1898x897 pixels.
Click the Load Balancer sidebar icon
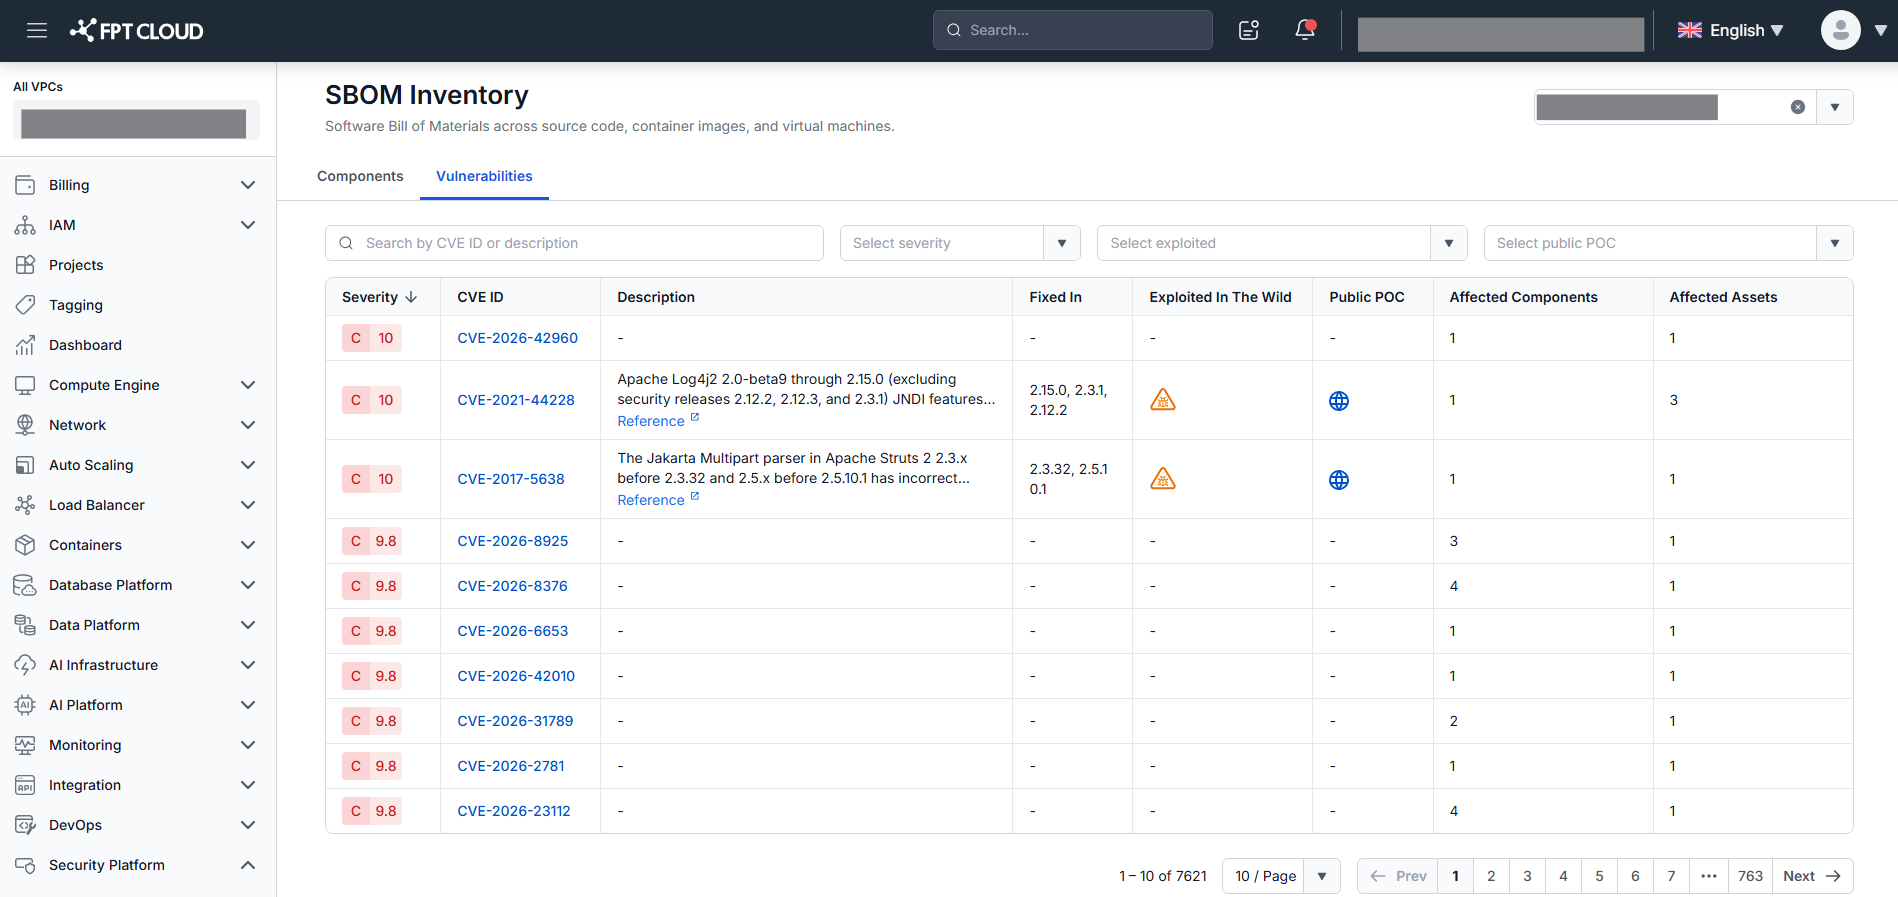tap(25, 505)
